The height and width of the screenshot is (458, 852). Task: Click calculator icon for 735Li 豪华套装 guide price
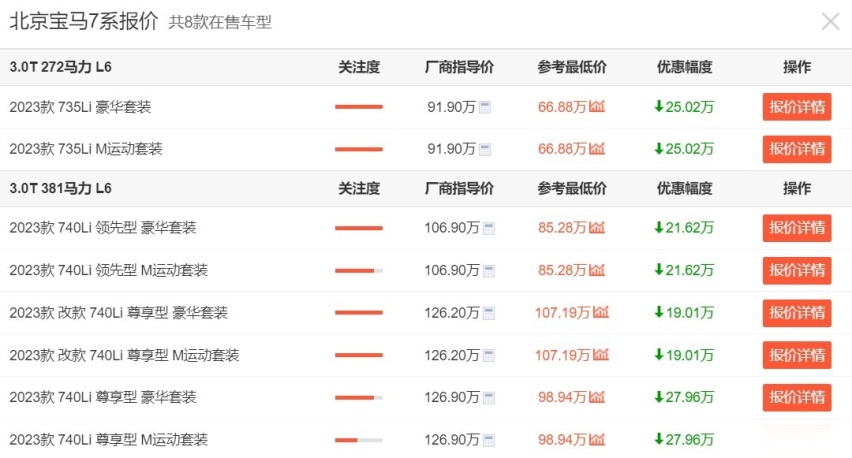coord(486,107)
